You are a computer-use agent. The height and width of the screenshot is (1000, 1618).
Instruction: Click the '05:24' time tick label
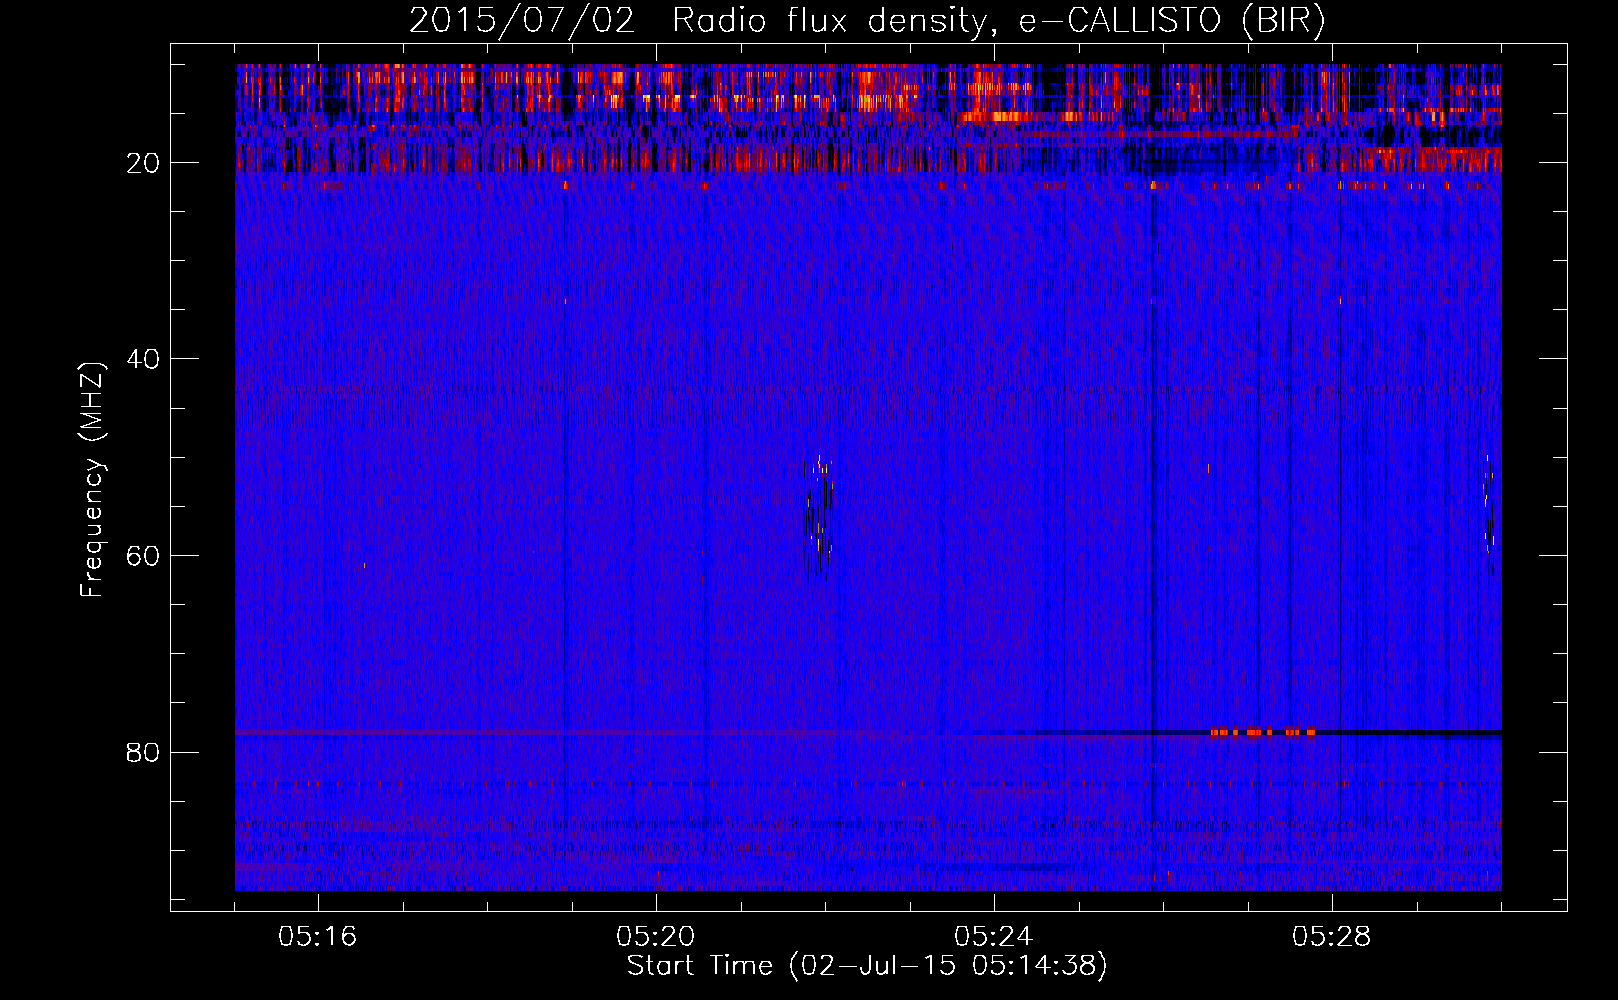(x=994, y=937)
